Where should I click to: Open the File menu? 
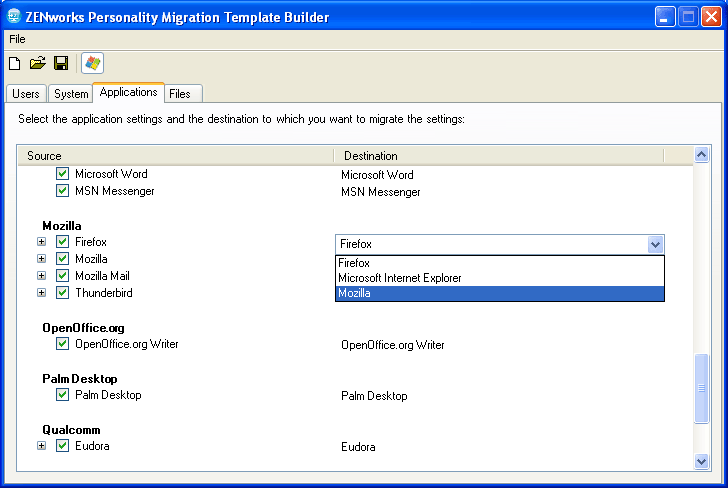(x=17, y=39)
